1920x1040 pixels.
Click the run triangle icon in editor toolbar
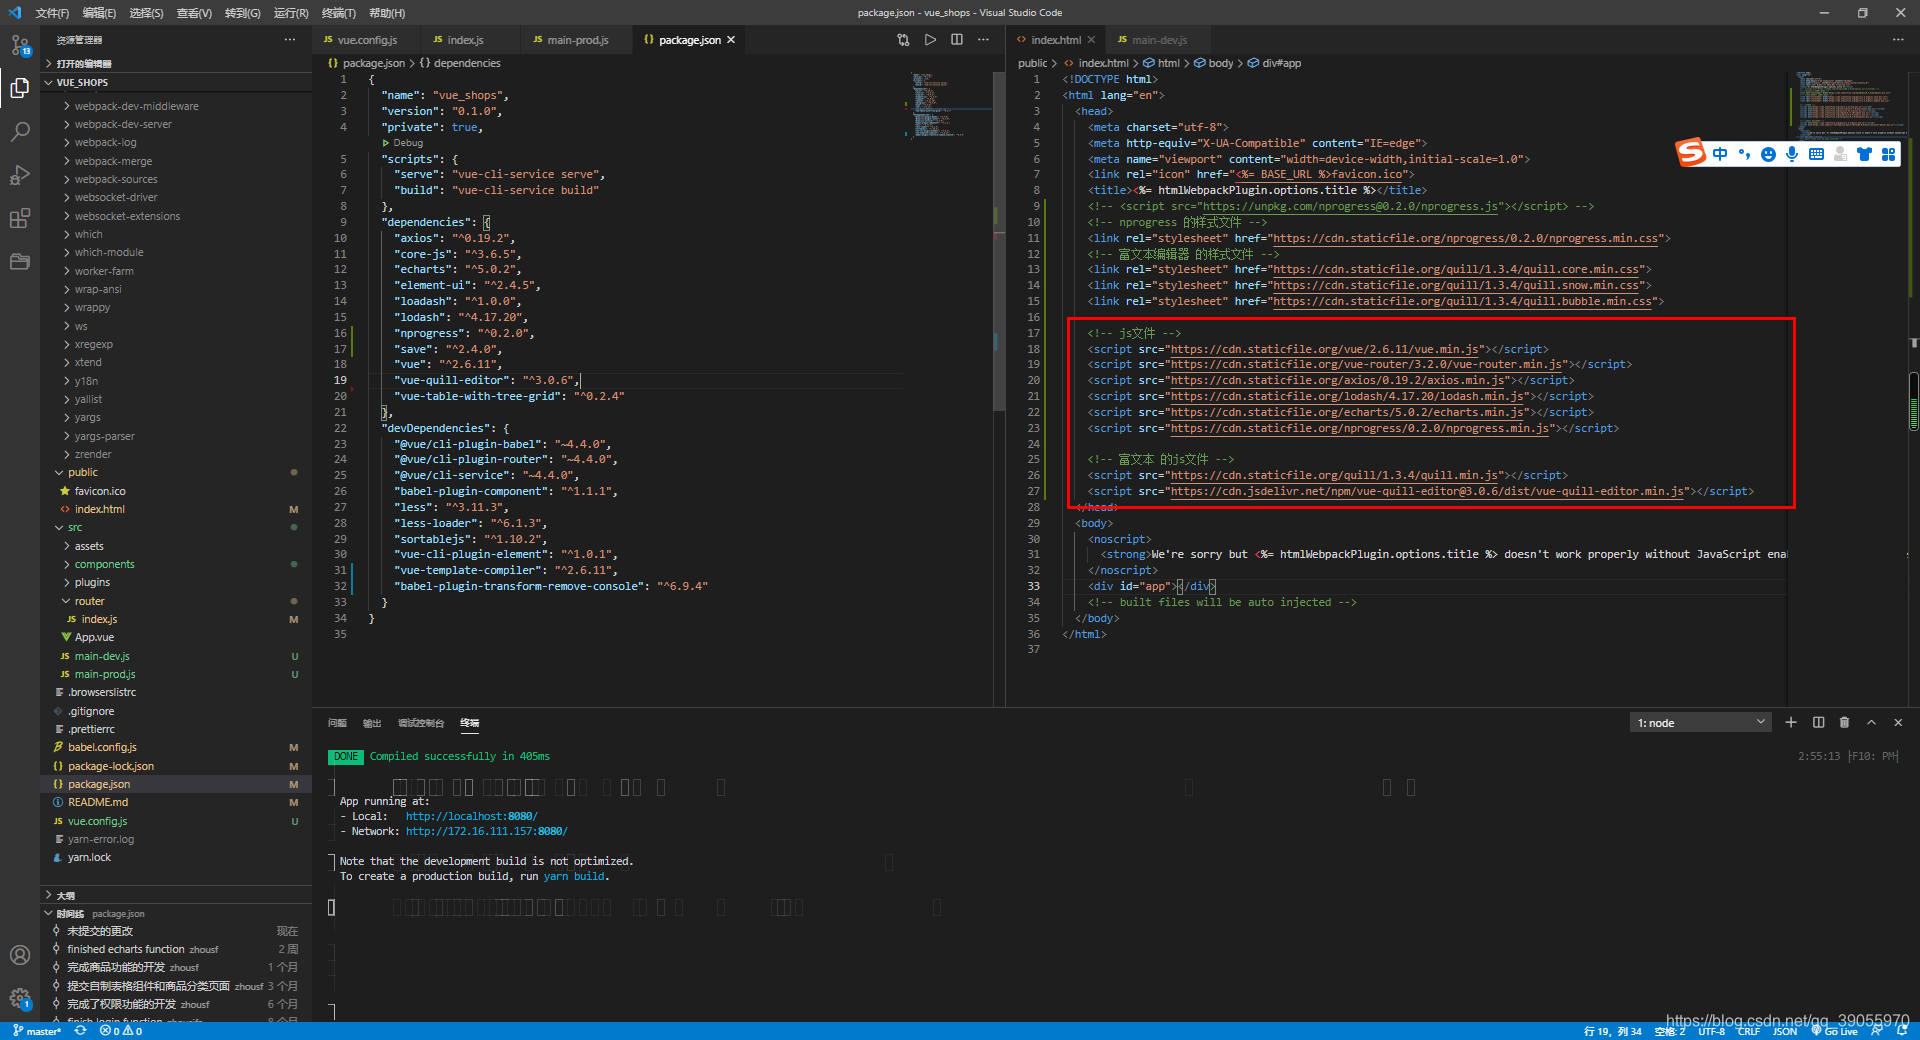click(x=930, y=40)
